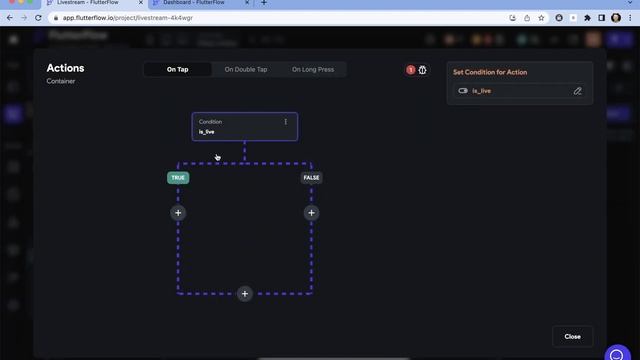Bookmark this page with the star icon
The width and height of the screenshot is (640, 360).
tap(541, 18)
